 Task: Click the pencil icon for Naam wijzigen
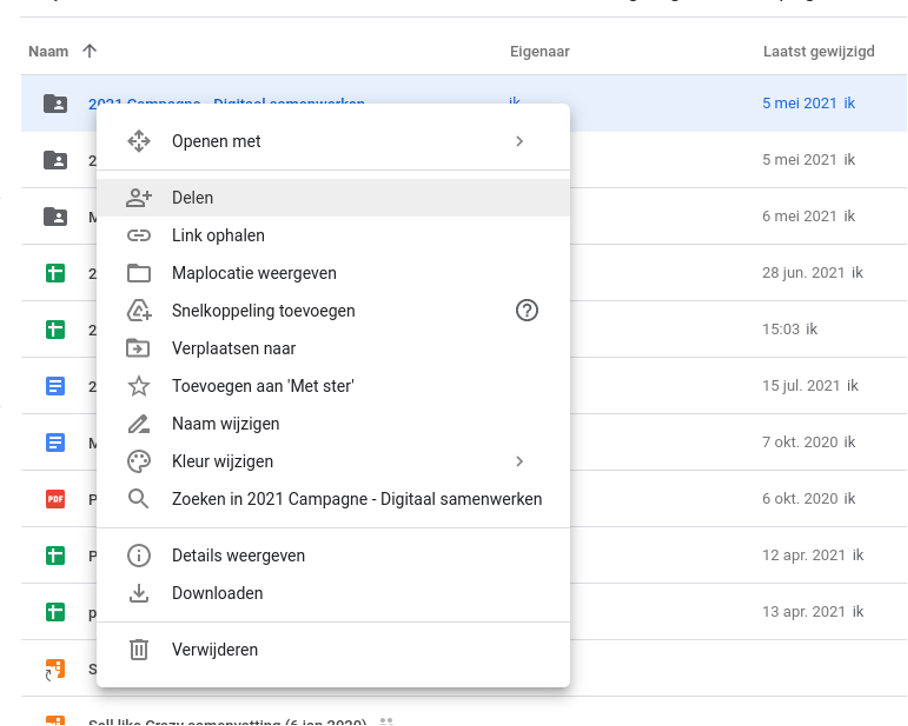click(139, 424)
